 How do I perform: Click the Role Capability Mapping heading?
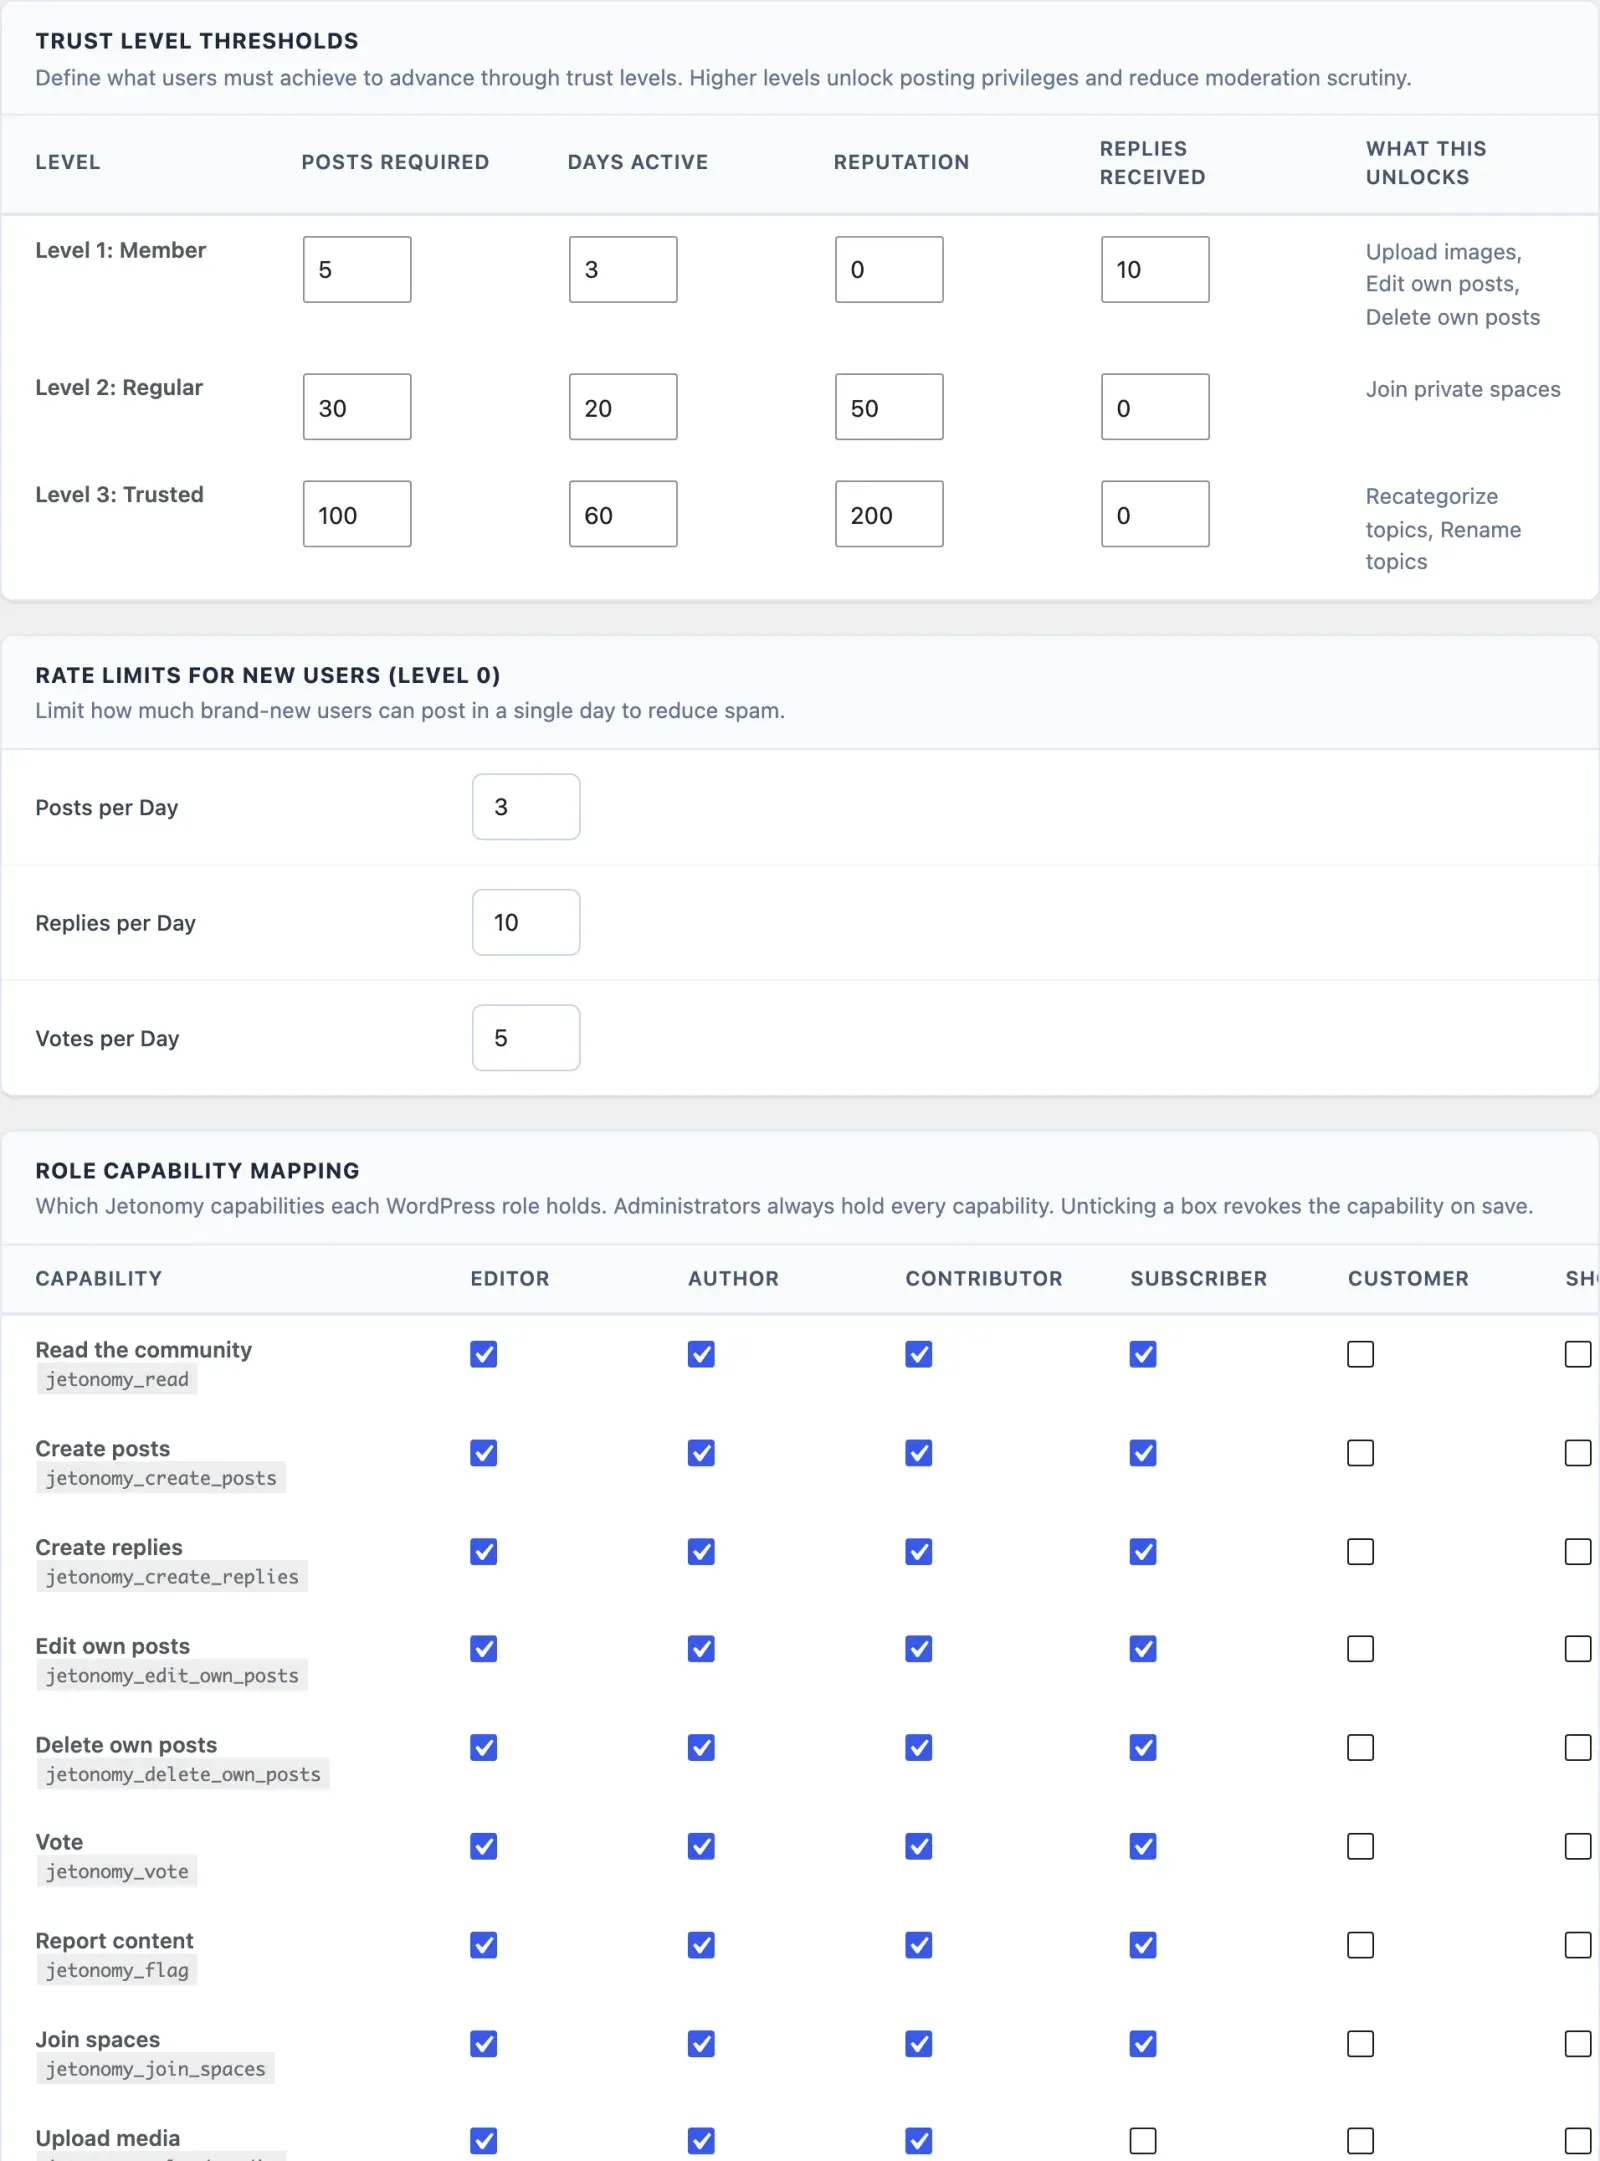click(x=197, y=1170)
